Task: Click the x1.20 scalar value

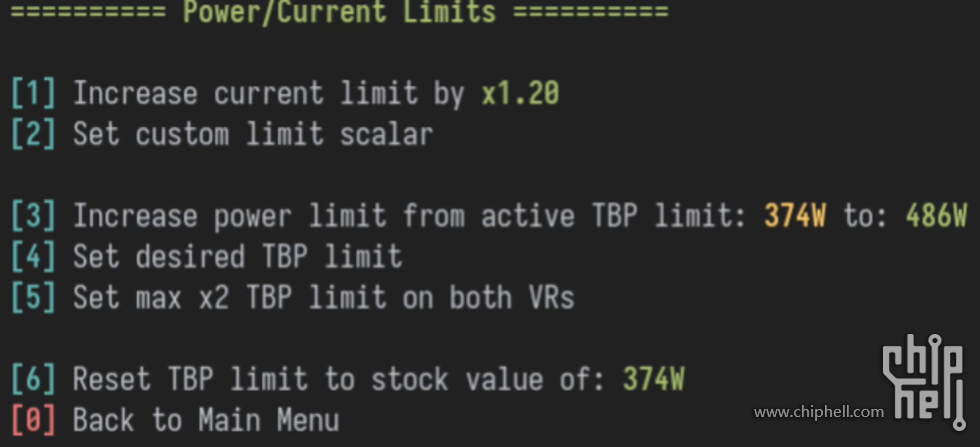Action: tap(520, 94)
